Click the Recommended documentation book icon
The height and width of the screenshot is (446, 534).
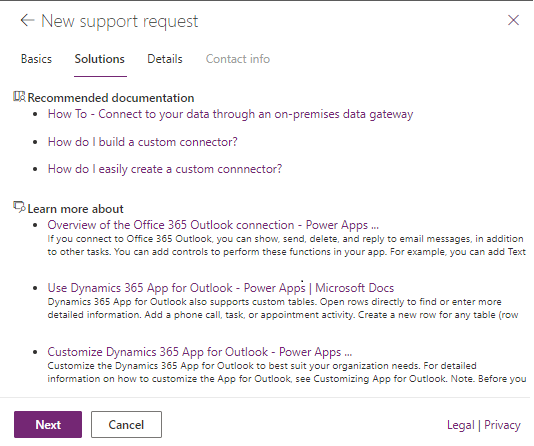(19, 97)
